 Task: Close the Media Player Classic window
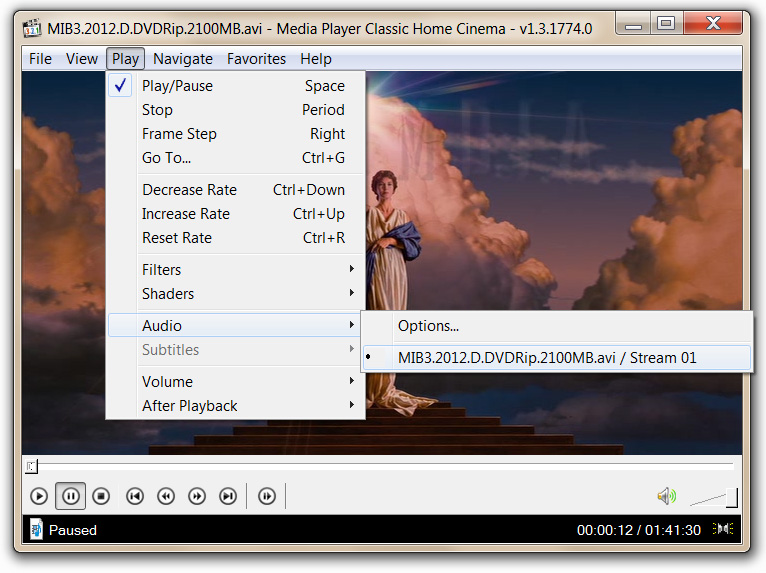tap(713, 23)
